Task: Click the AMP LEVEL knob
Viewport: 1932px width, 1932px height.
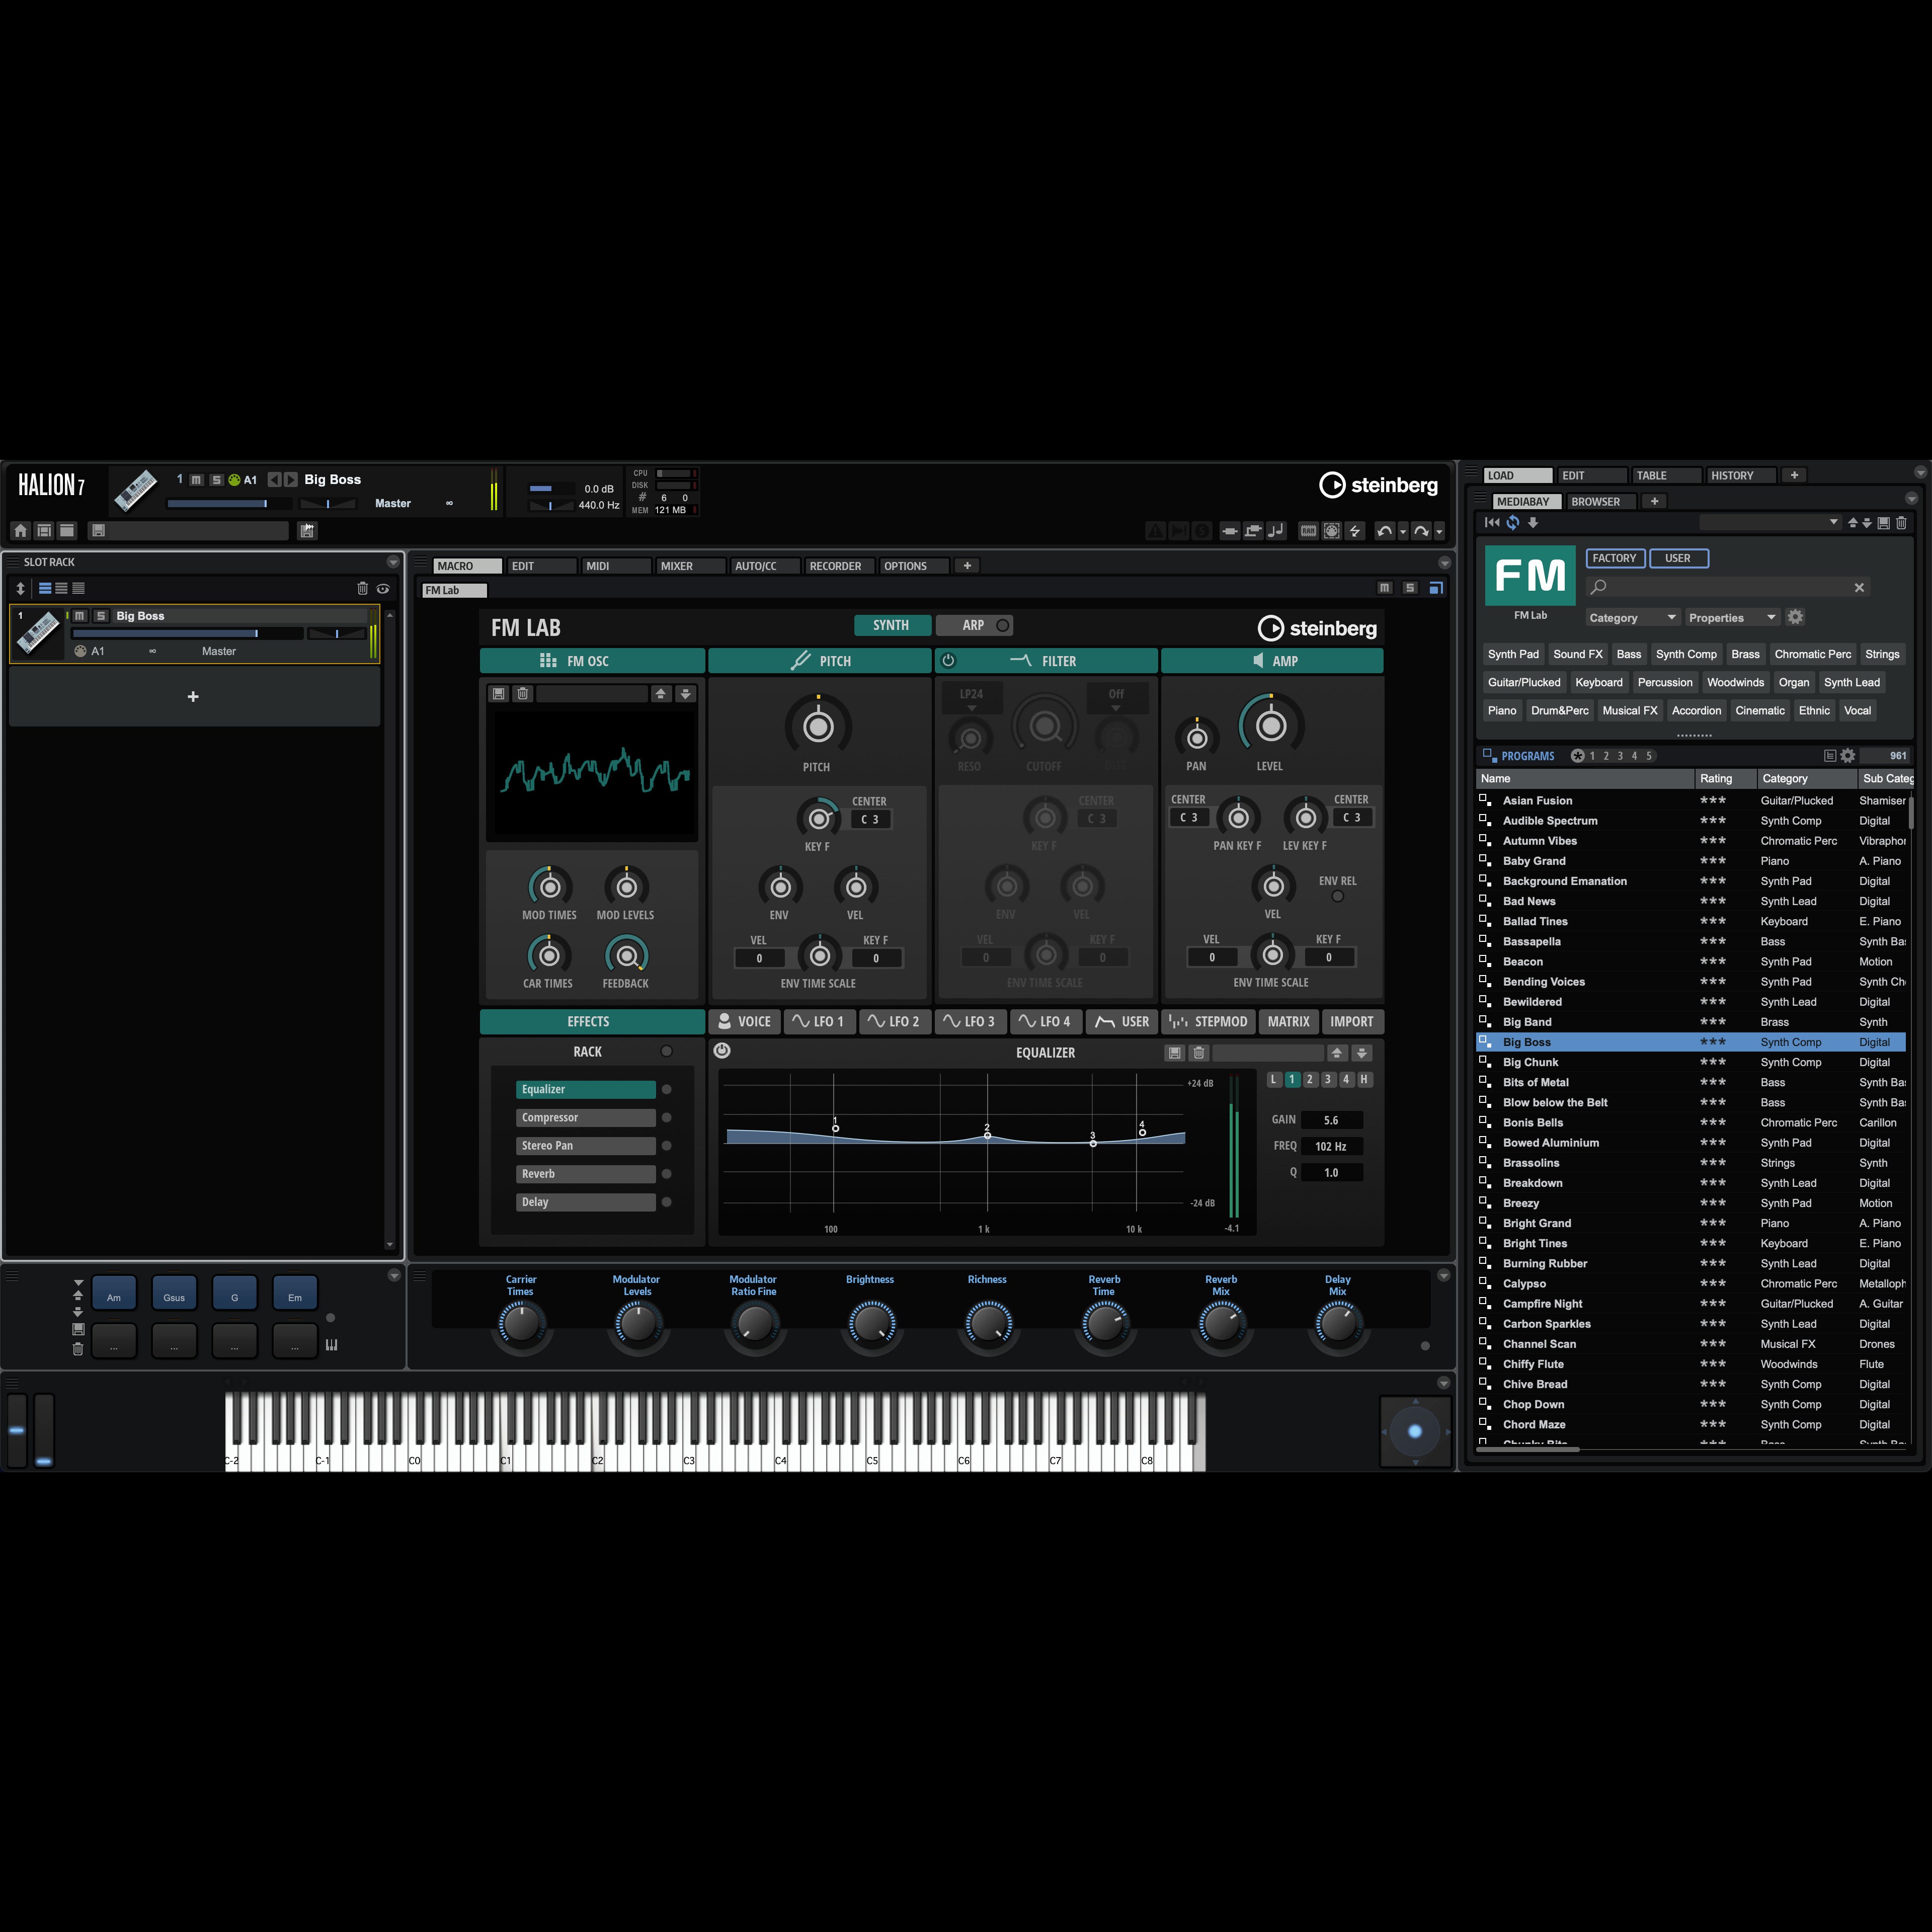Action: click(x=1270, y=726)
